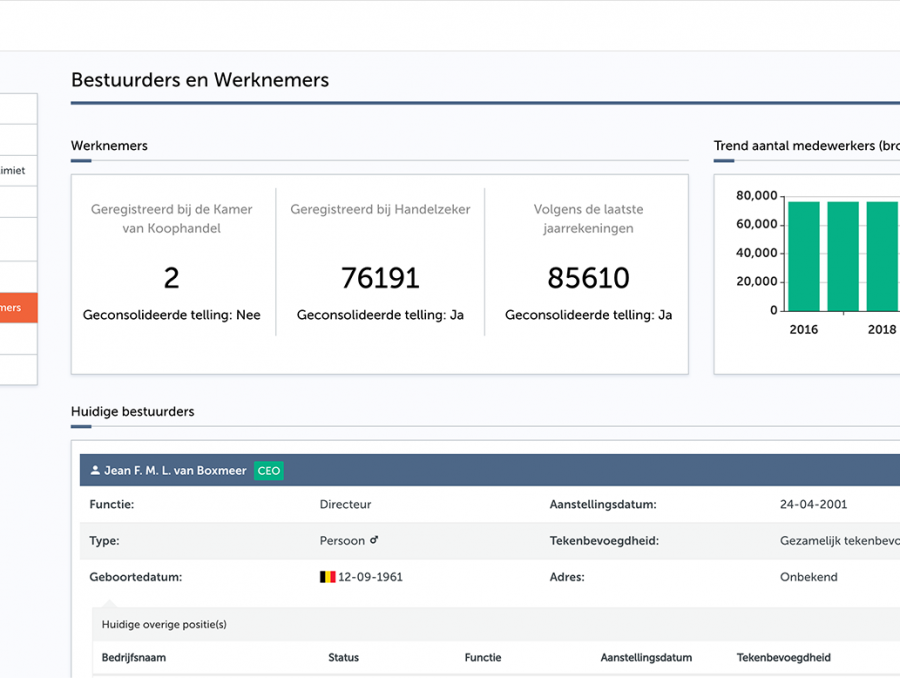Click 'Volgens de laatste jaarrekeningen' label

(x=588, y=219)
